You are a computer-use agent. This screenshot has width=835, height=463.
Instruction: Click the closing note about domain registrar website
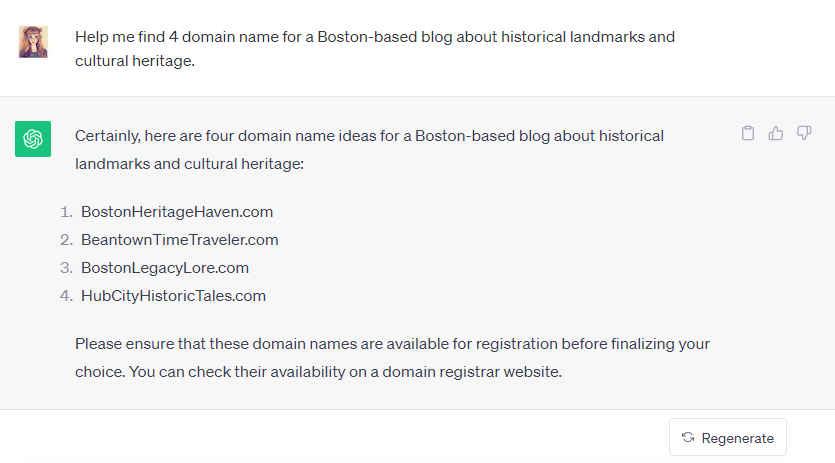click(392, 358)
